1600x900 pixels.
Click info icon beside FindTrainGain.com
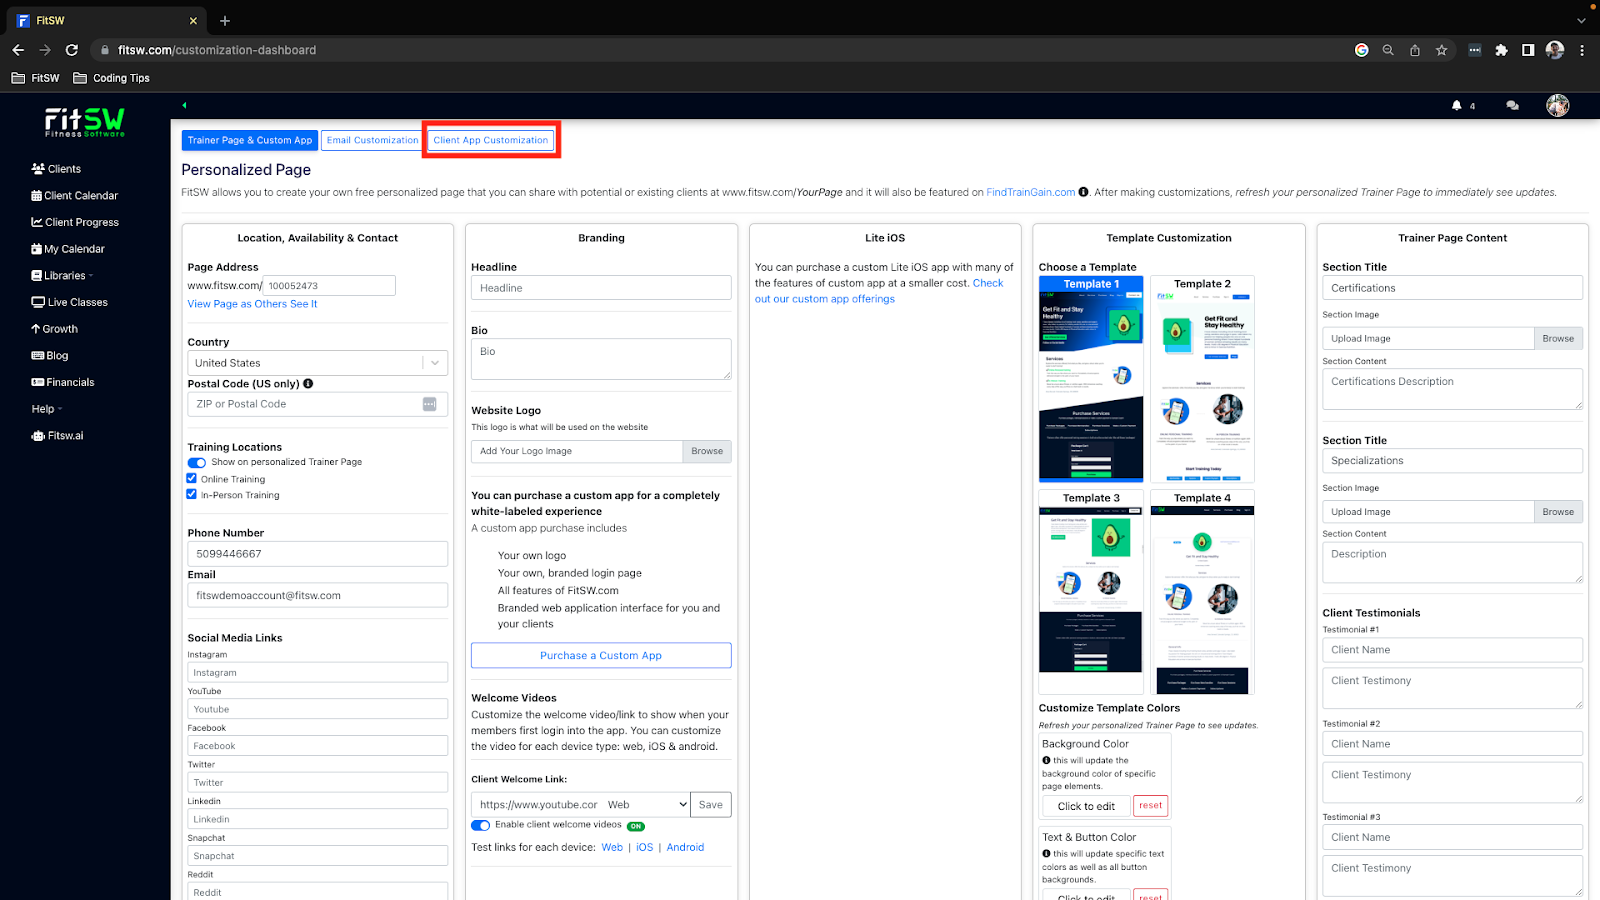1083,192
